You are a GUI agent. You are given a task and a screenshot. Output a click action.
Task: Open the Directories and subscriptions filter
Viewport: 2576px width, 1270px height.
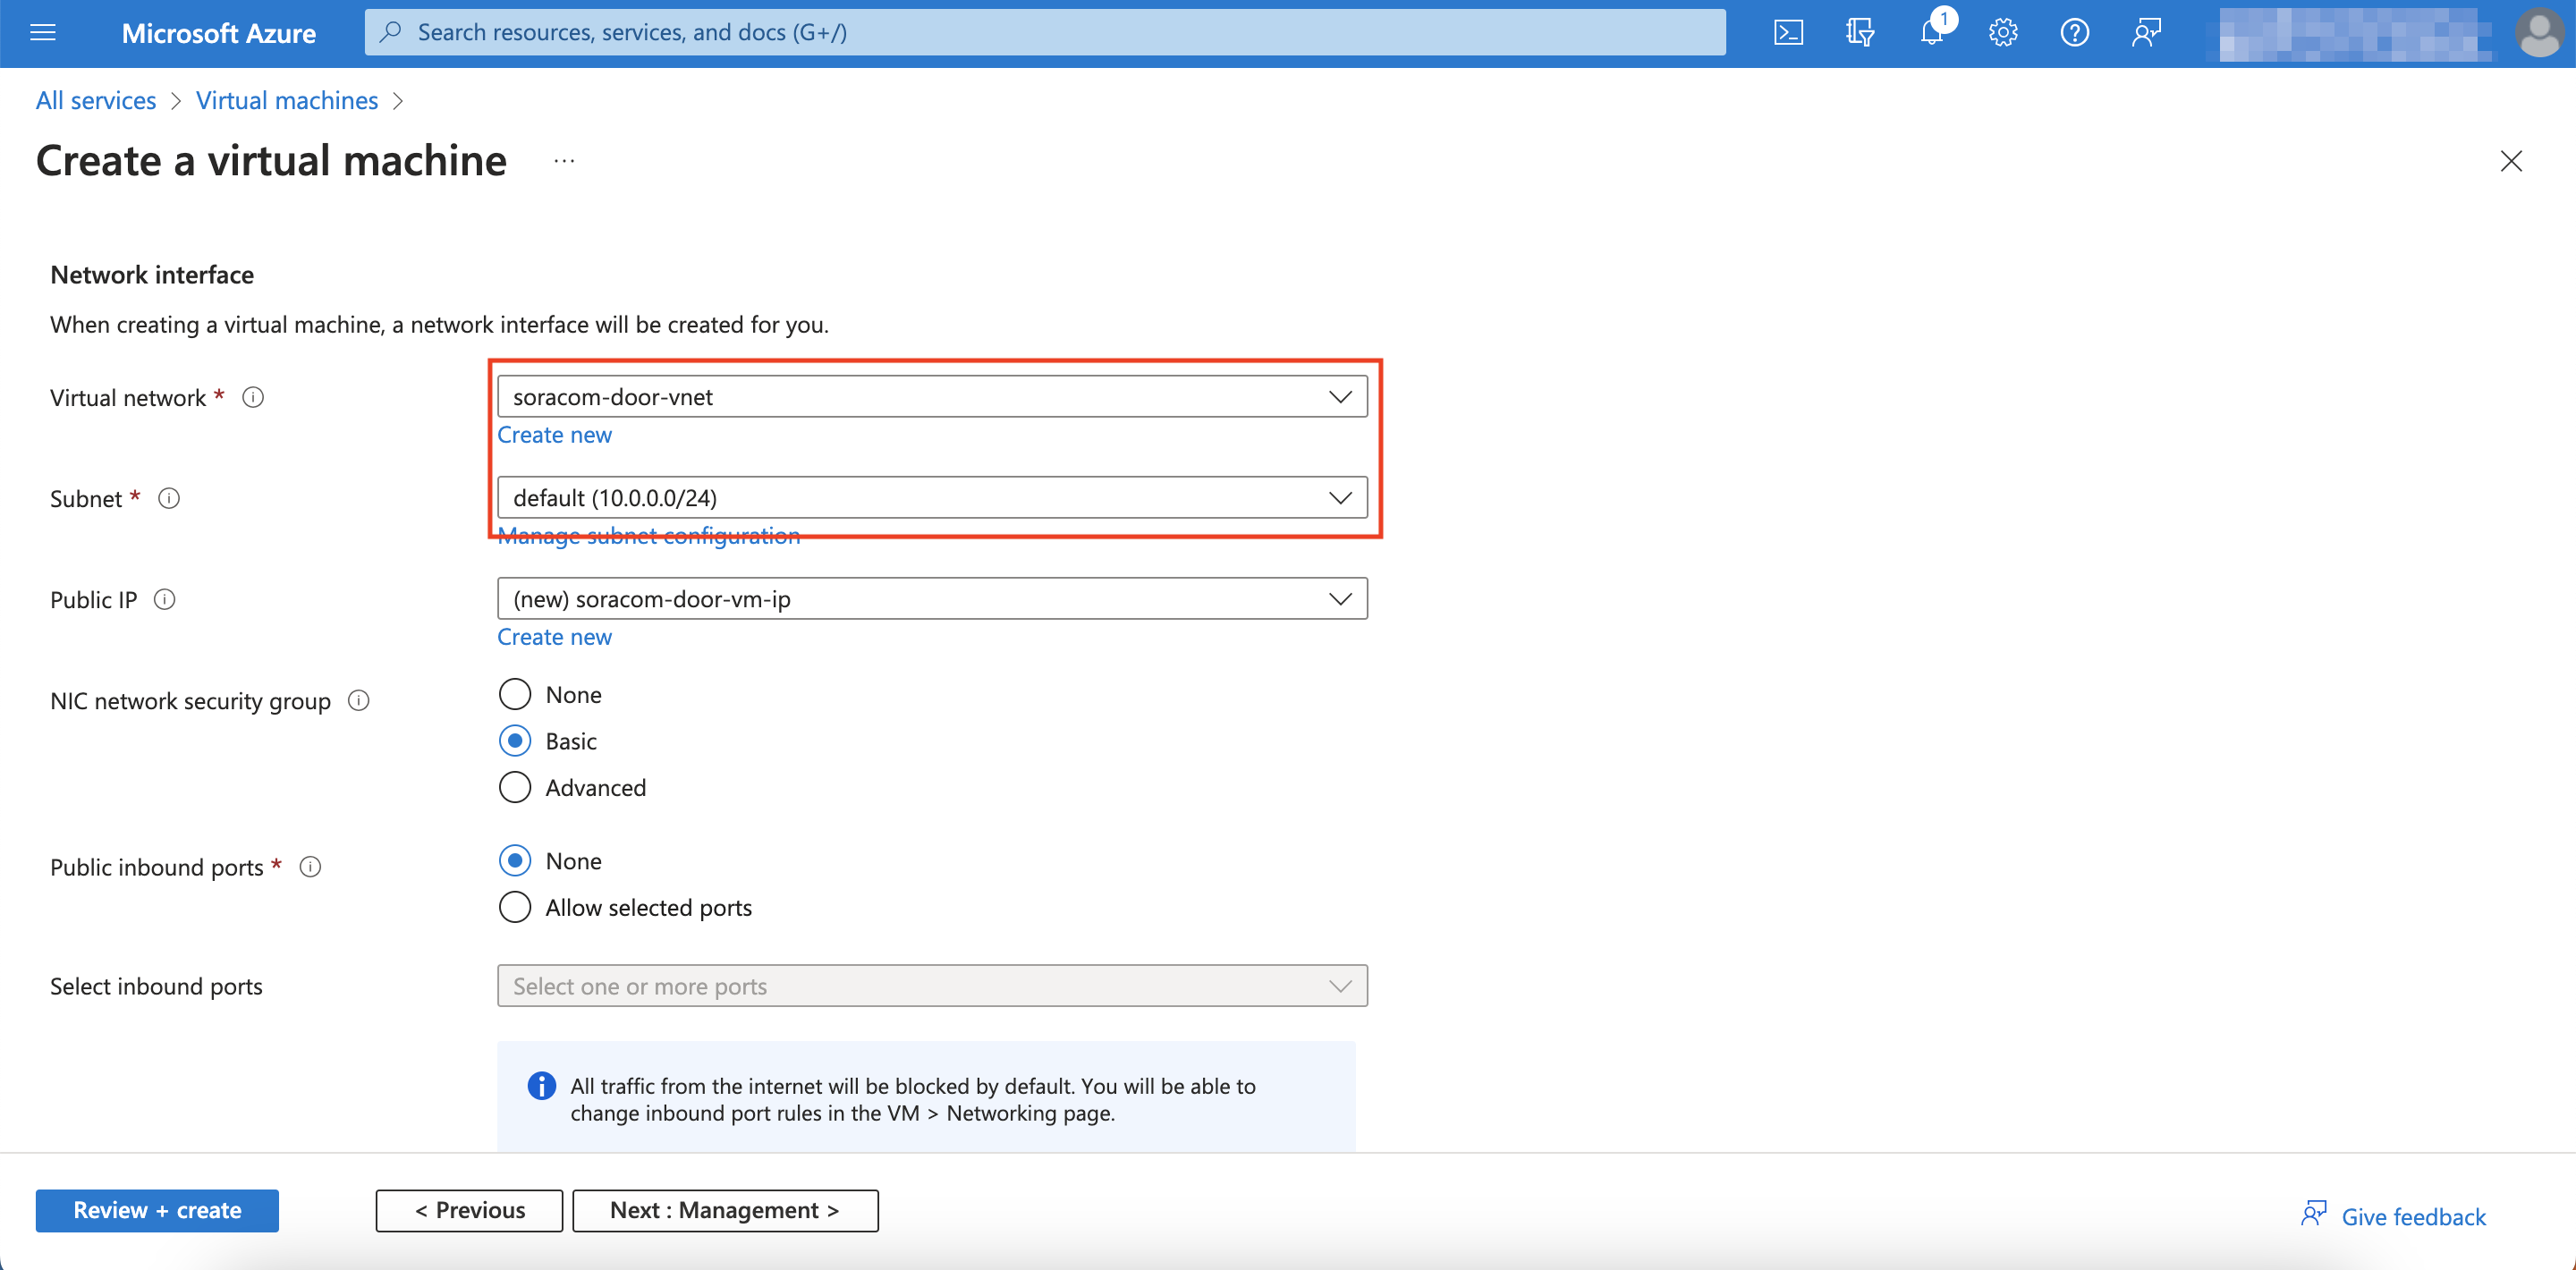click(1861, 31)
